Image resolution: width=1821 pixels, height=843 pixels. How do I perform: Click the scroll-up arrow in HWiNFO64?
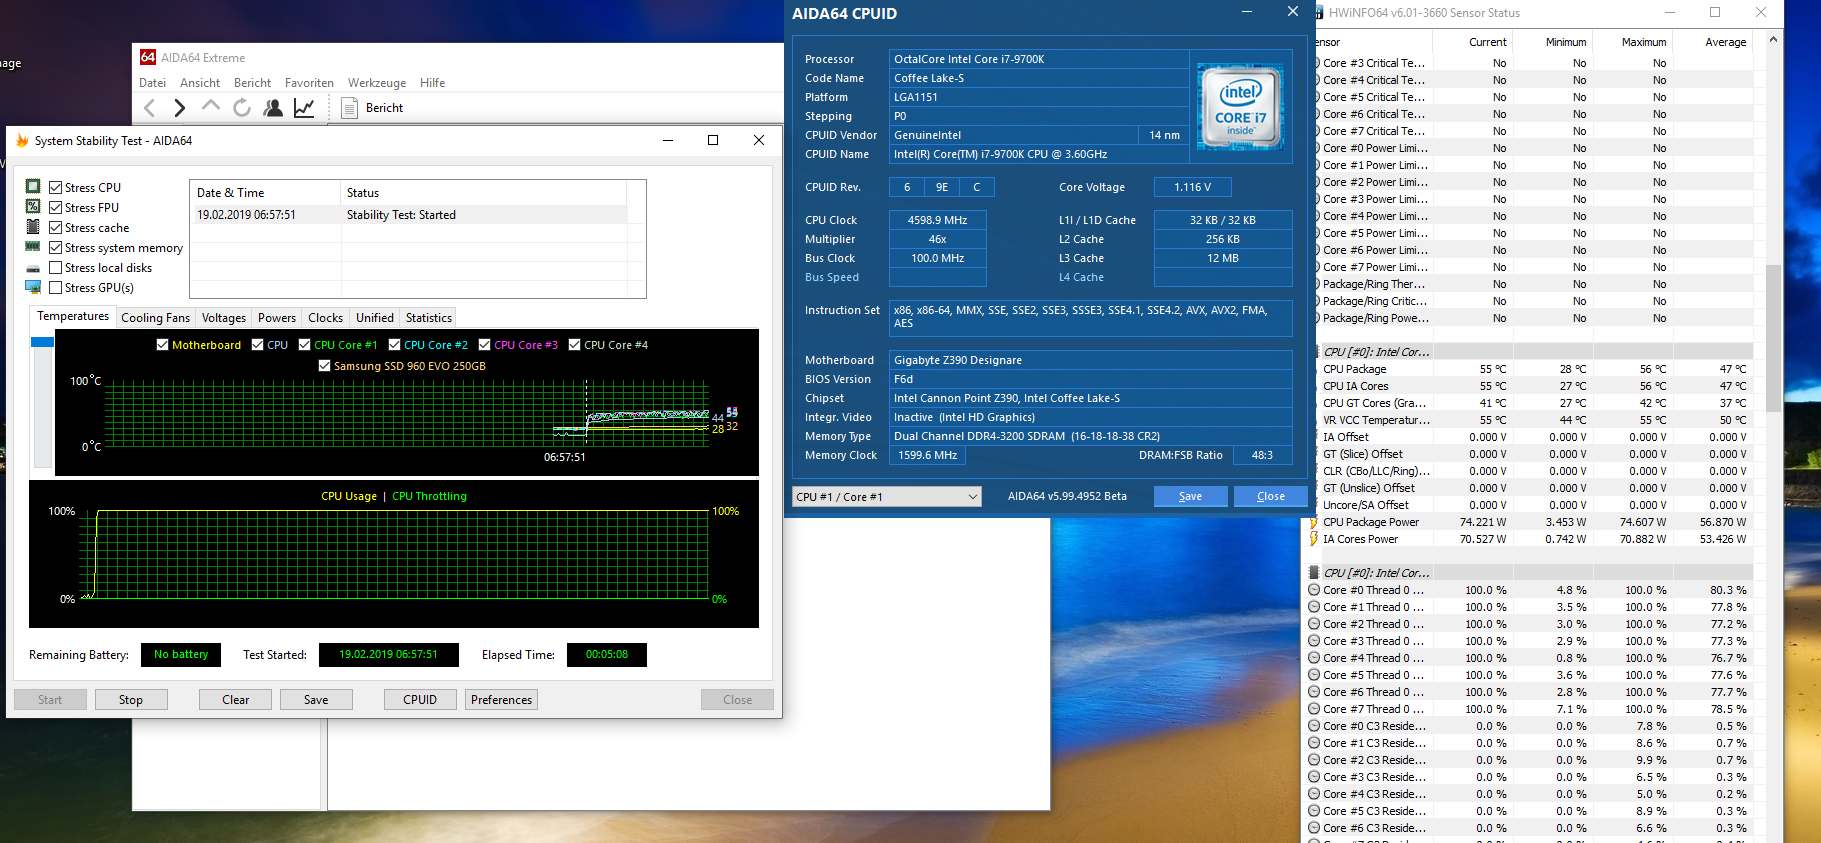[x=1773, y=40]
